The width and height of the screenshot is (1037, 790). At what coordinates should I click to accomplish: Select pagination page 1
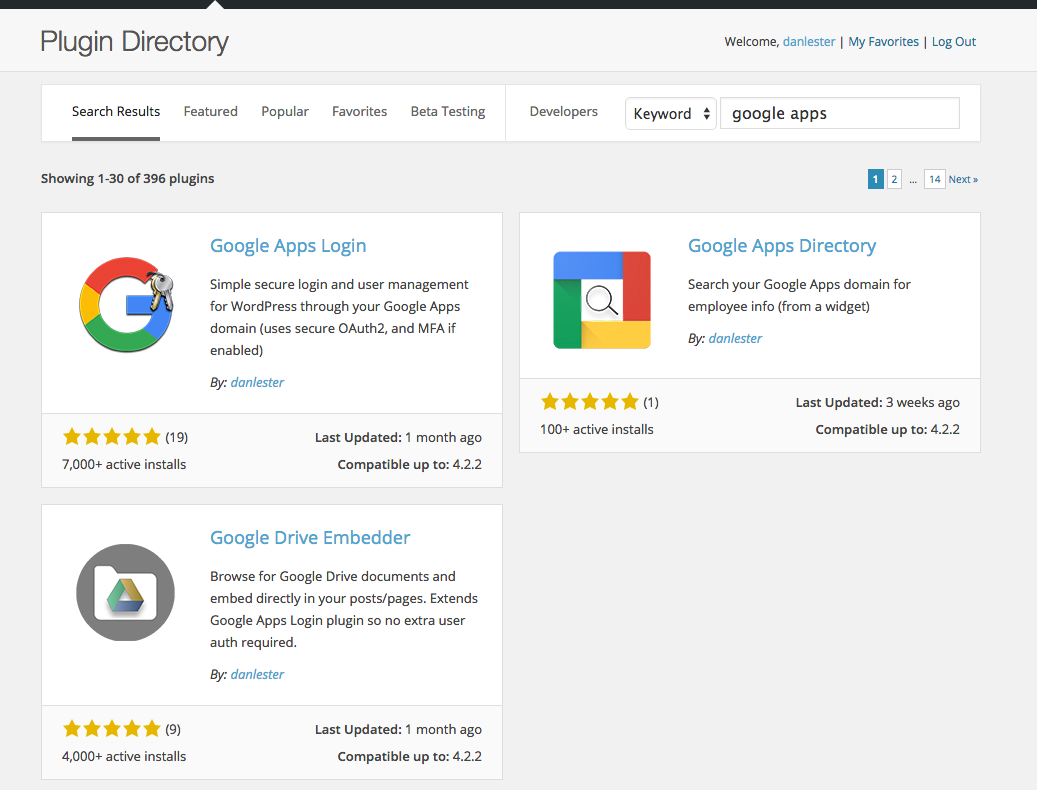click(876, 179)
